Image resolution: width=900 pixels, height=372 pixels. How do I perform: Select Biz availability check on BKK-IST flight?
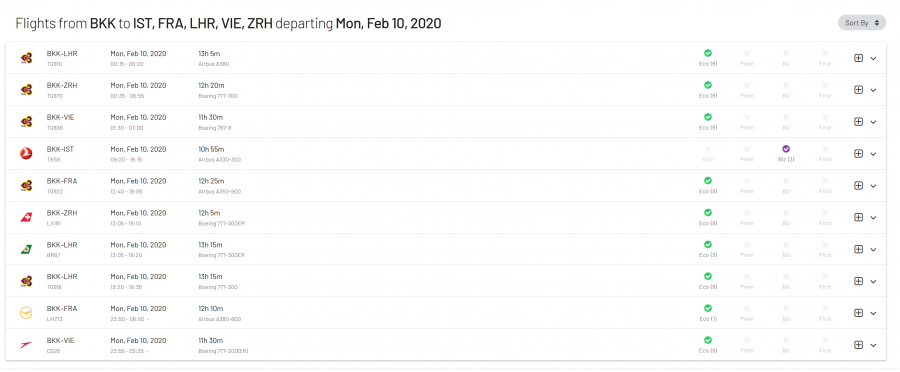[786, 149]
